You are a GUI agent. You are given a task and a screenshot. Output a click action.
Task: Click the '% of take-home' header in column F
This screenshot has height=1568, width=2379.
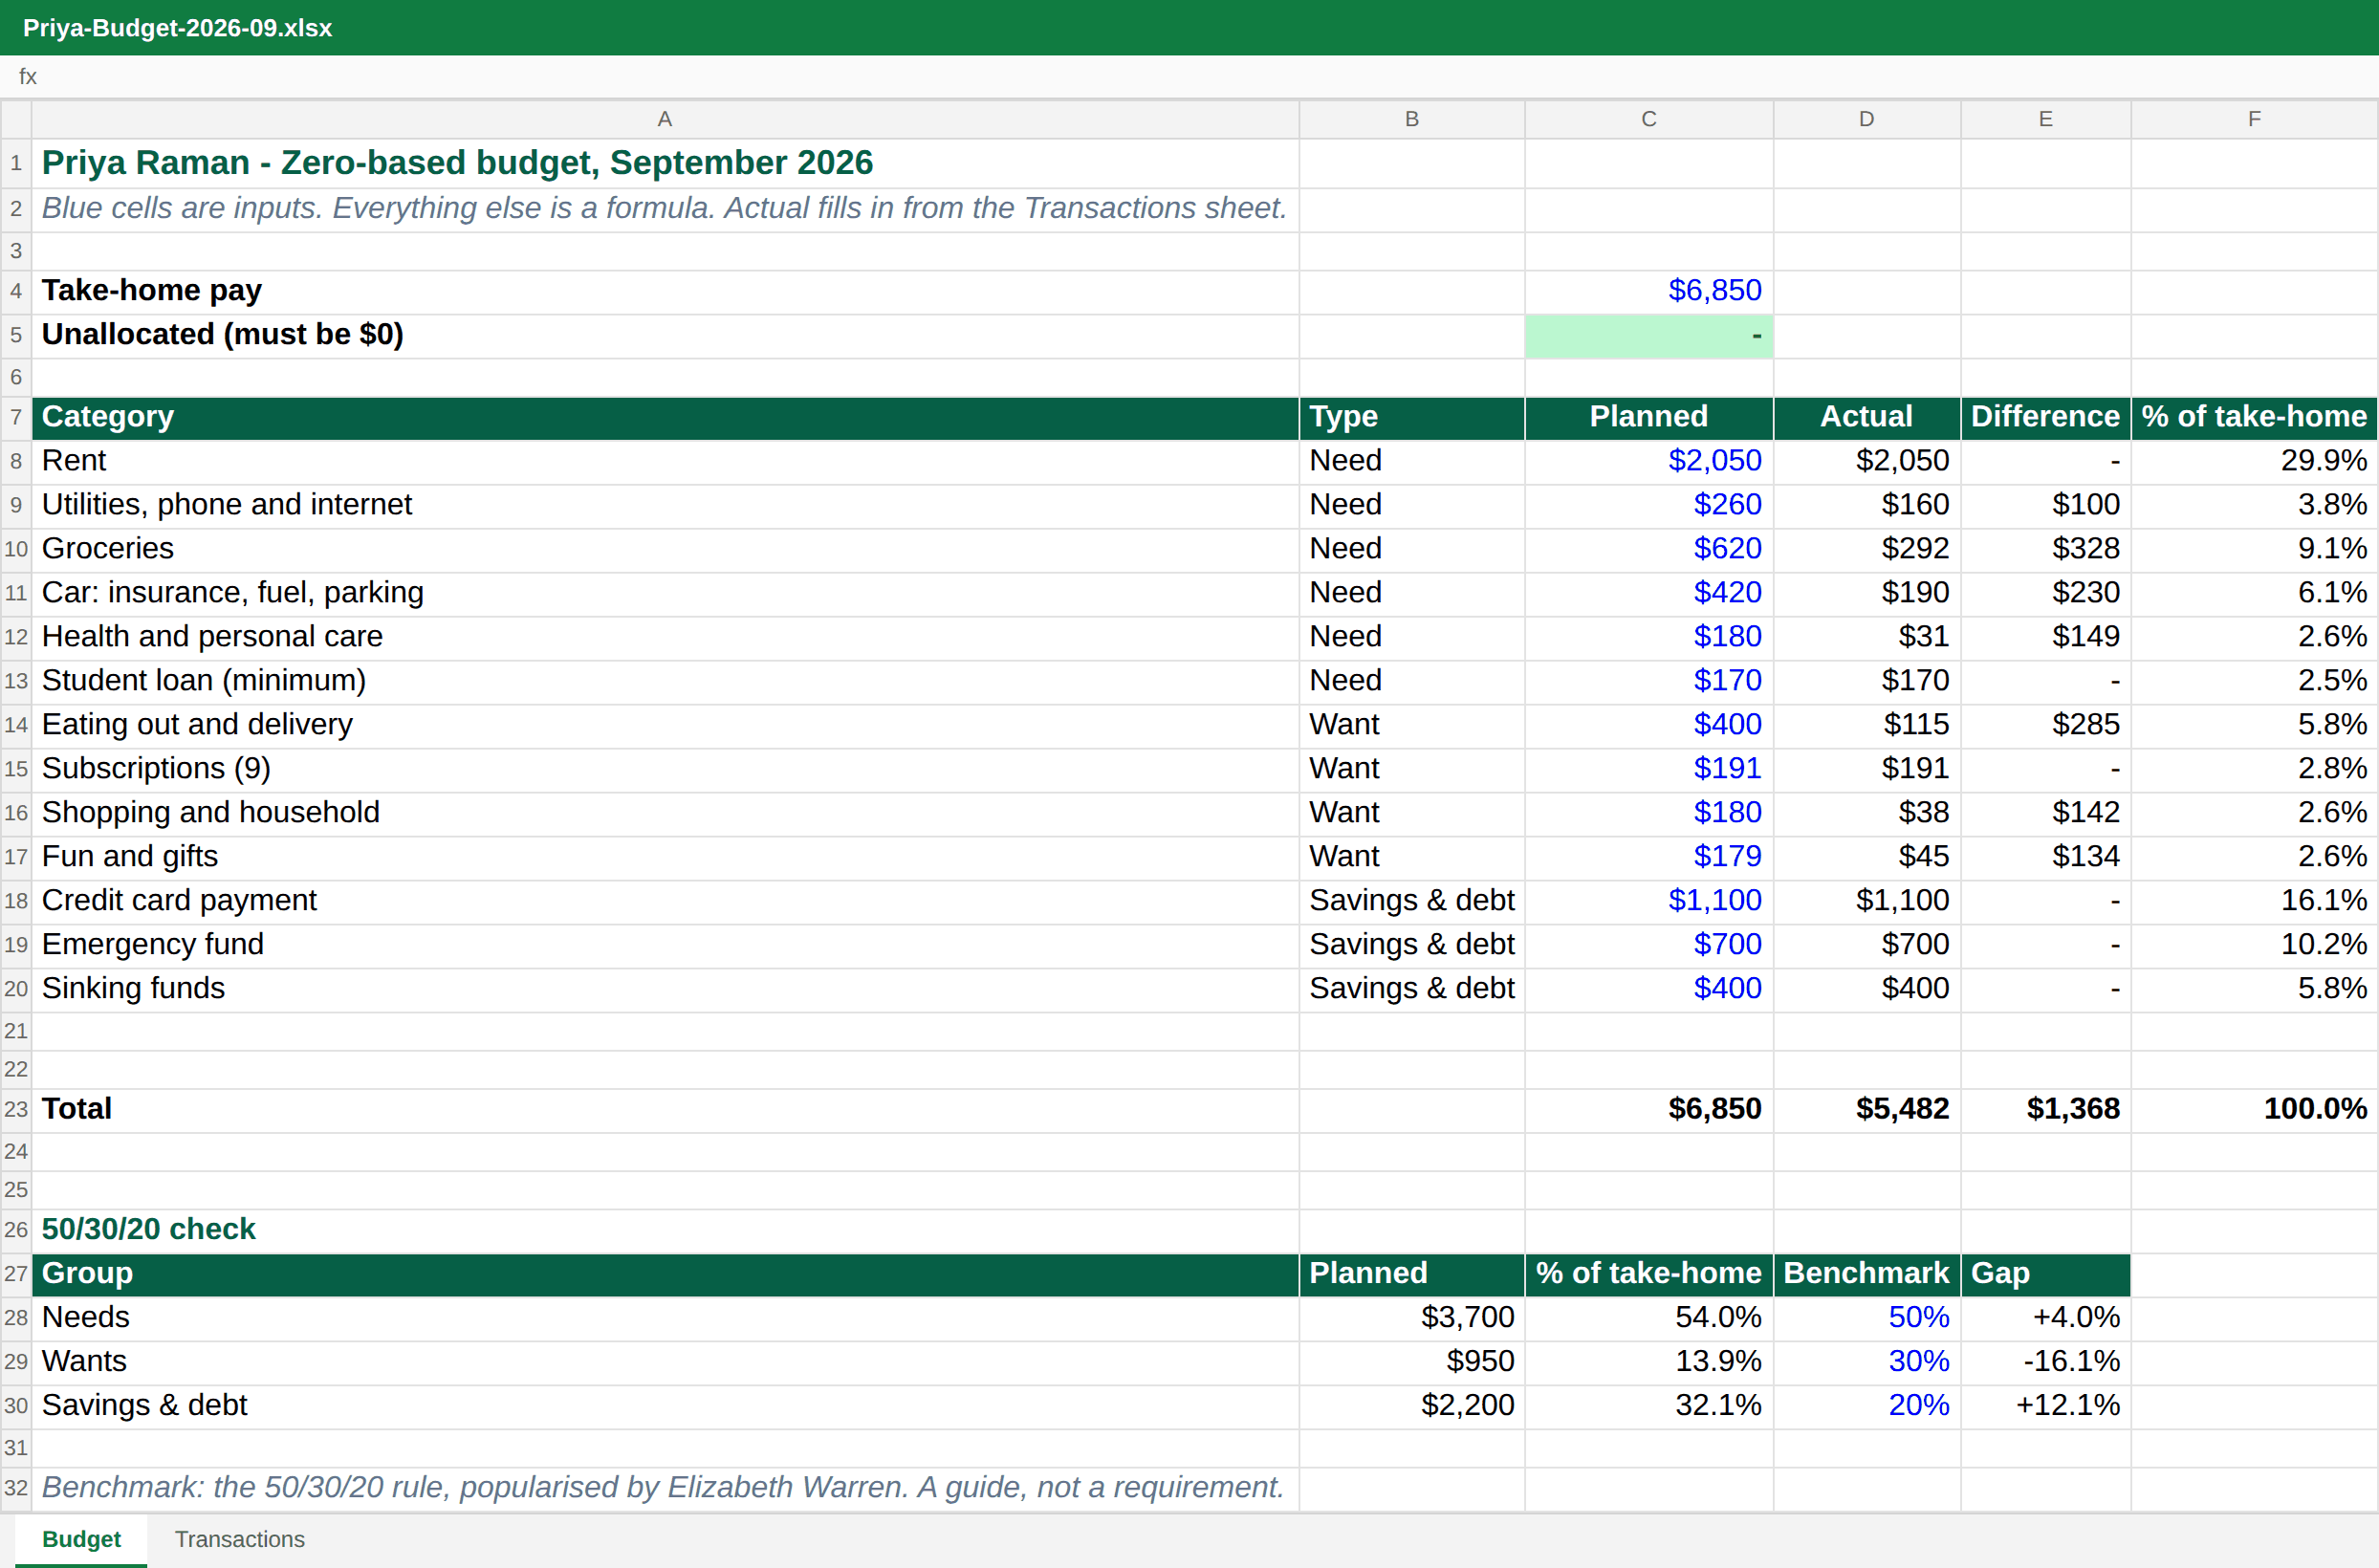click(2254, 417)
